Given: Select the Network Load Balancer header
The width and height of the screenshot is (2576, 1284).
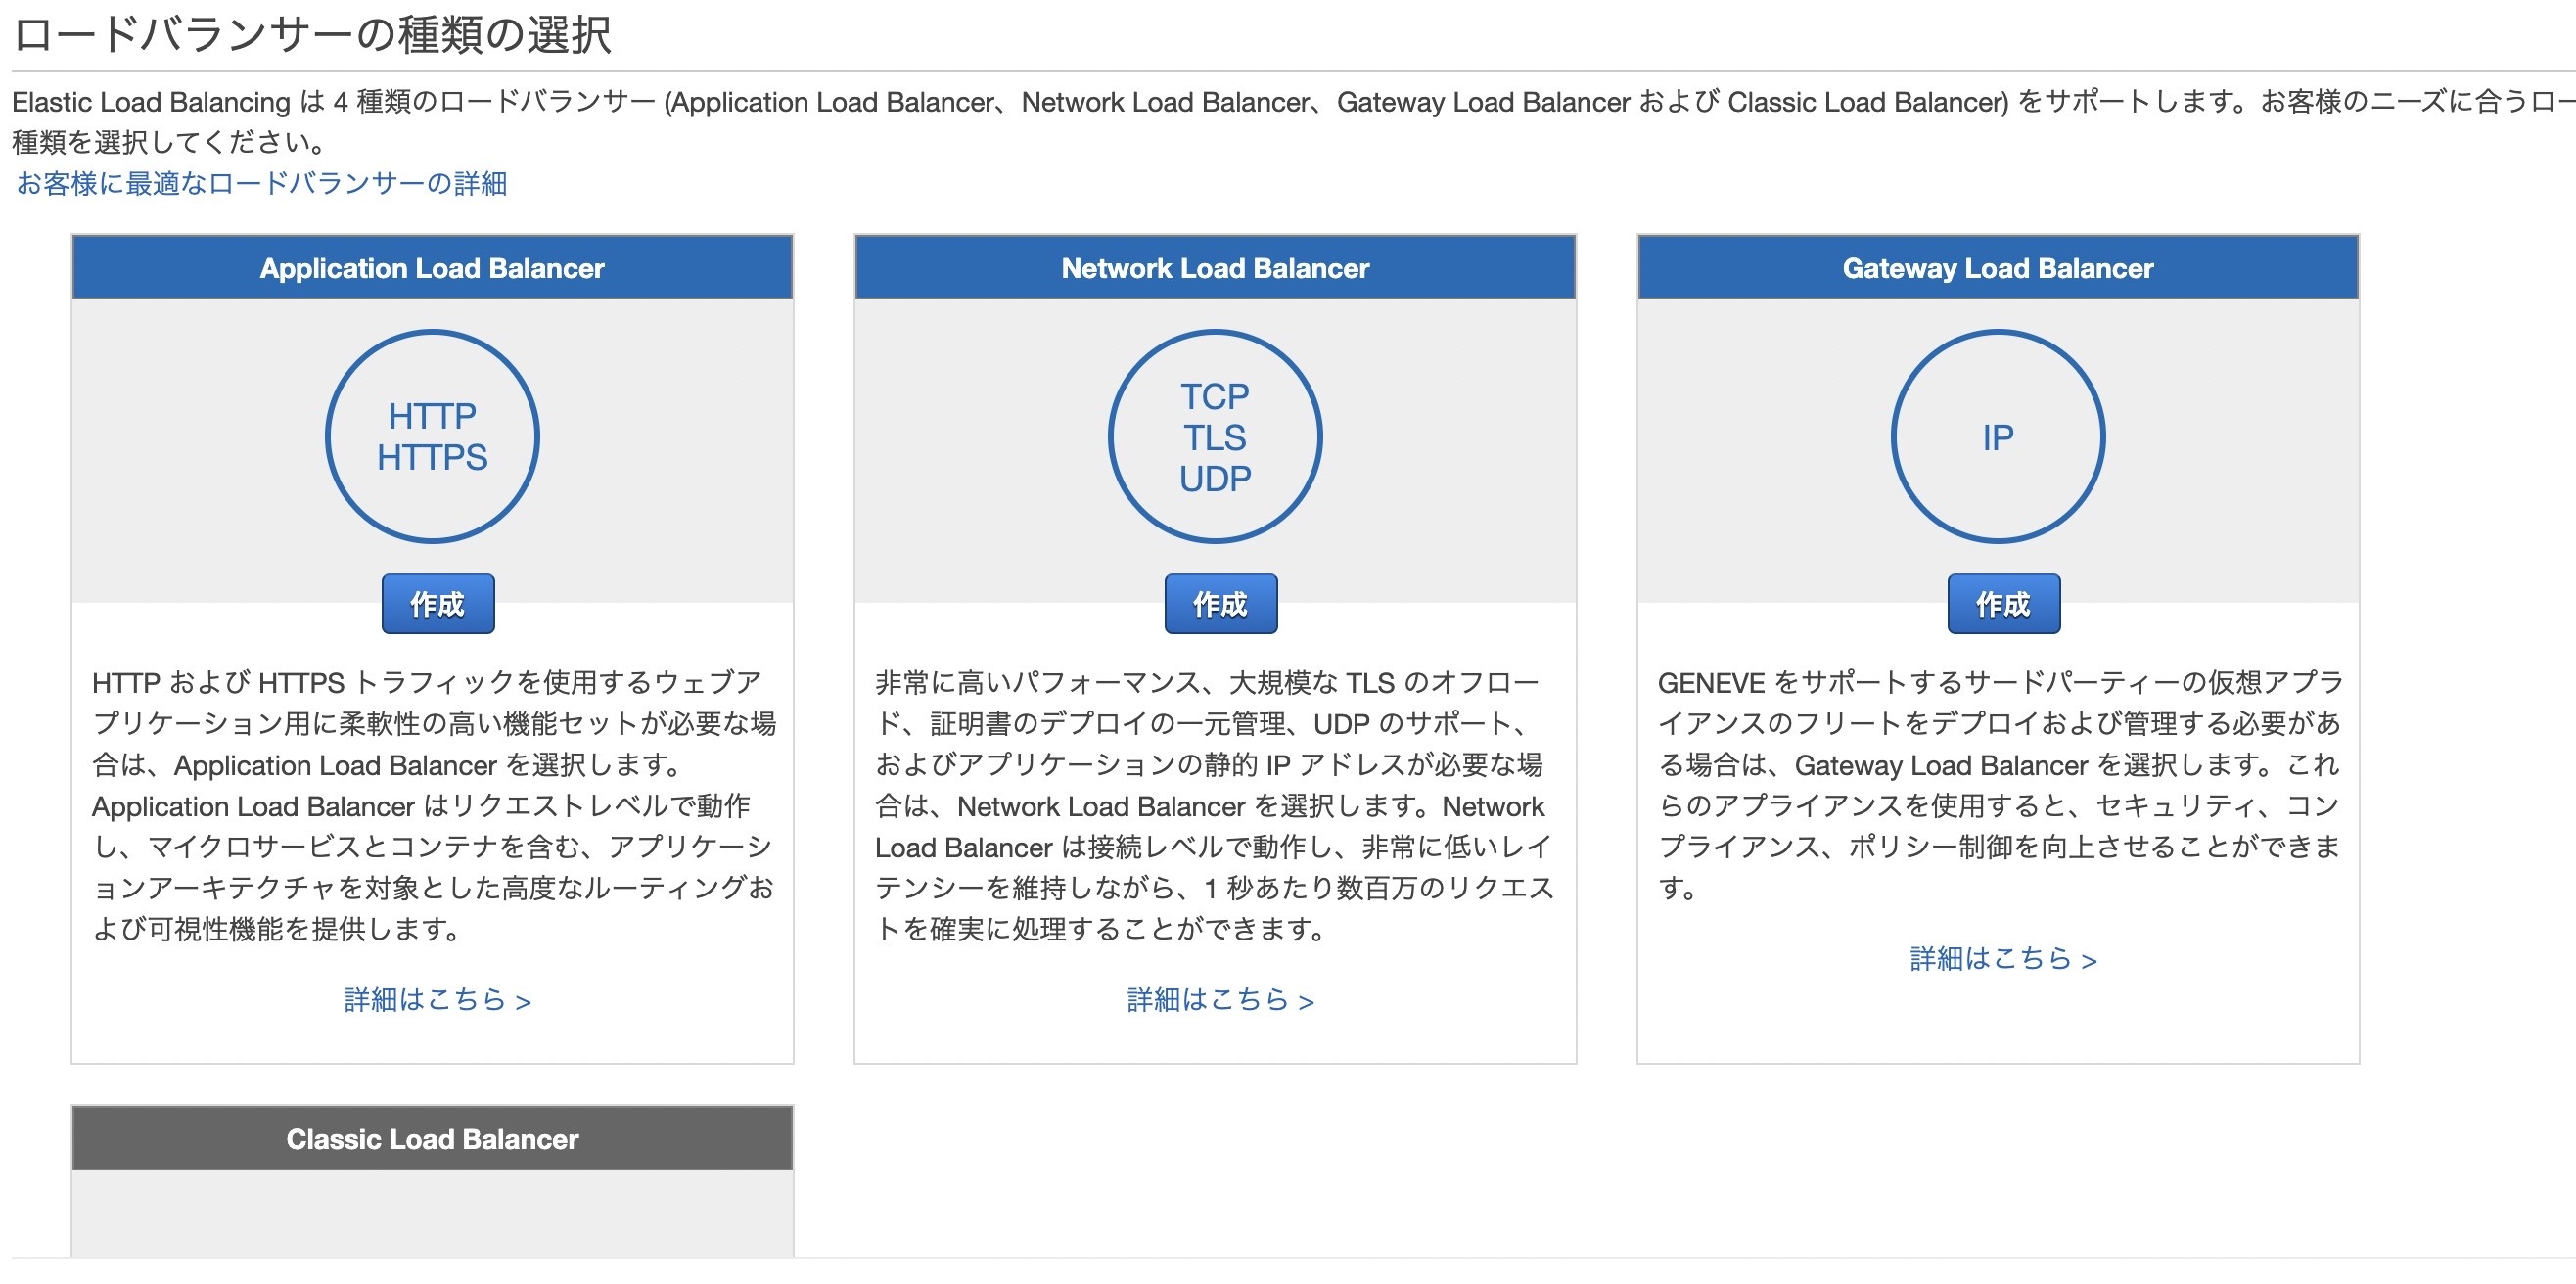Looking at the screenshot, I should click(1214, 268).
